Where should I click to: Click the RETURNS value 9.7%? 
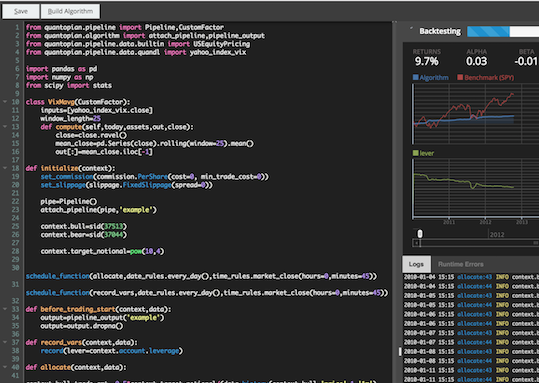427,62
